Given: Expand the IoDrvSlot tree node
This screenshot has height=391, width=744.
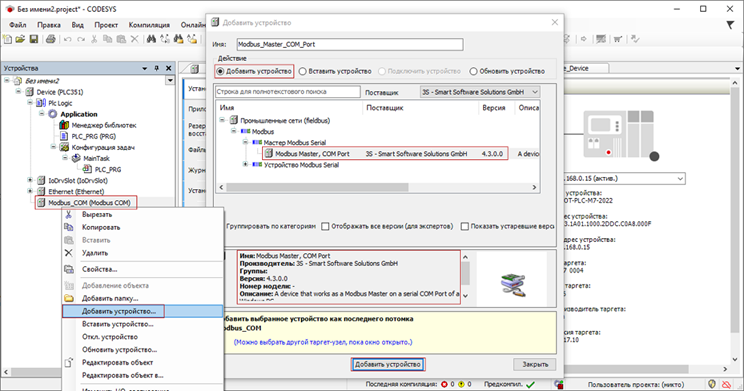Looking at the screenshot, I should 30,180.
